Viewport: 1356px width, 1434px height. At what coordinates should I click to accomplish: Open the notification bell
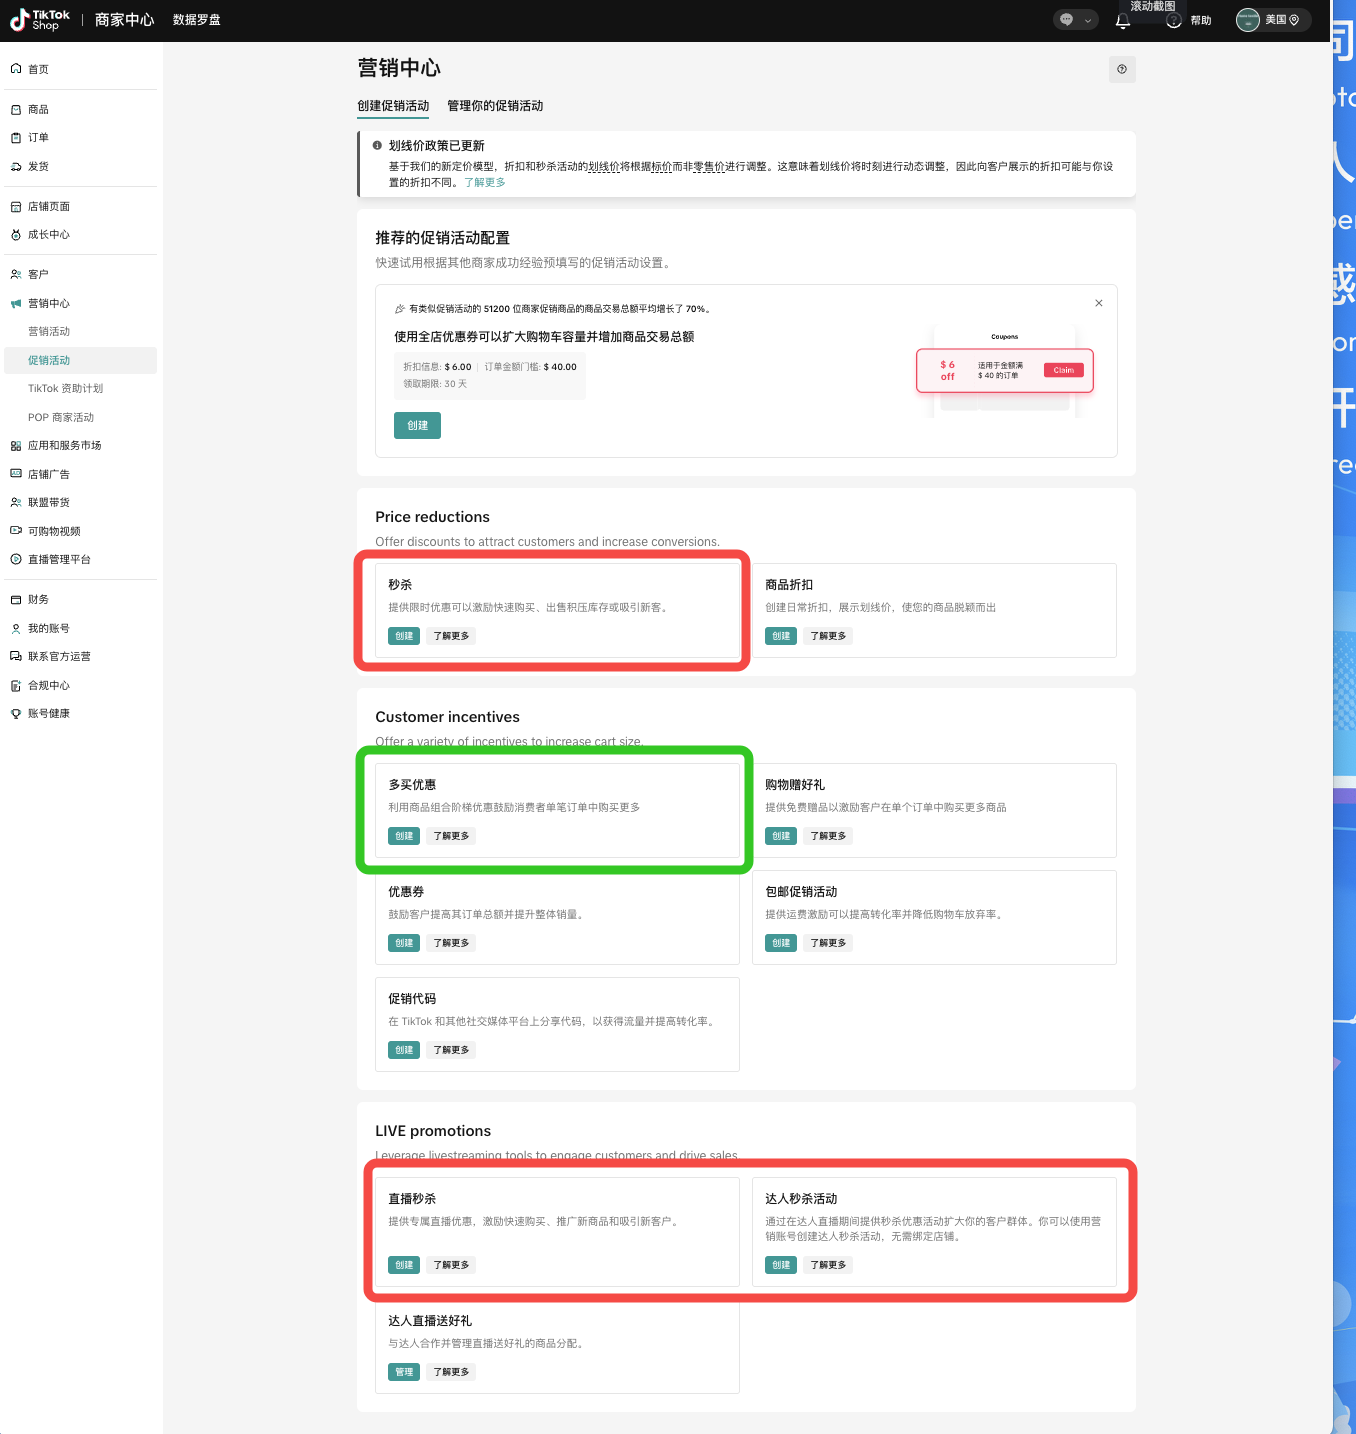point(1122,21)
